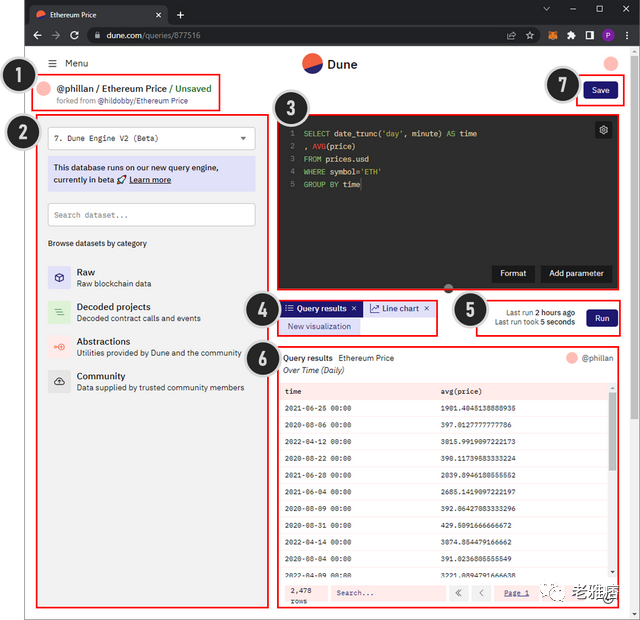Viewport: 640px width, 620px height.
Task: Go back in browser history
Action: [x=38, y=36]
